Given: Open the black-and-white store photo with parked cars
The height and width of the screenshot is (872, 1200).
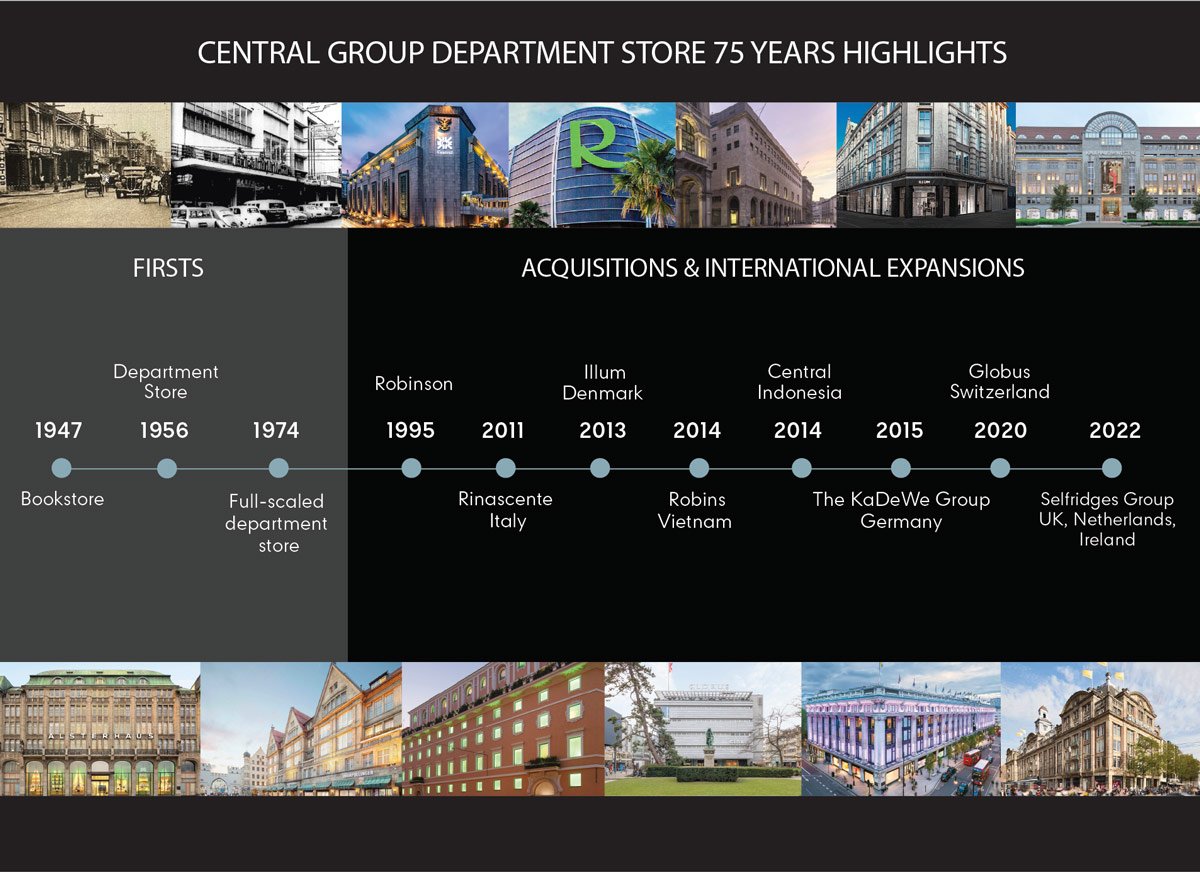Looking at the screenshot, I should pos(257,165).
